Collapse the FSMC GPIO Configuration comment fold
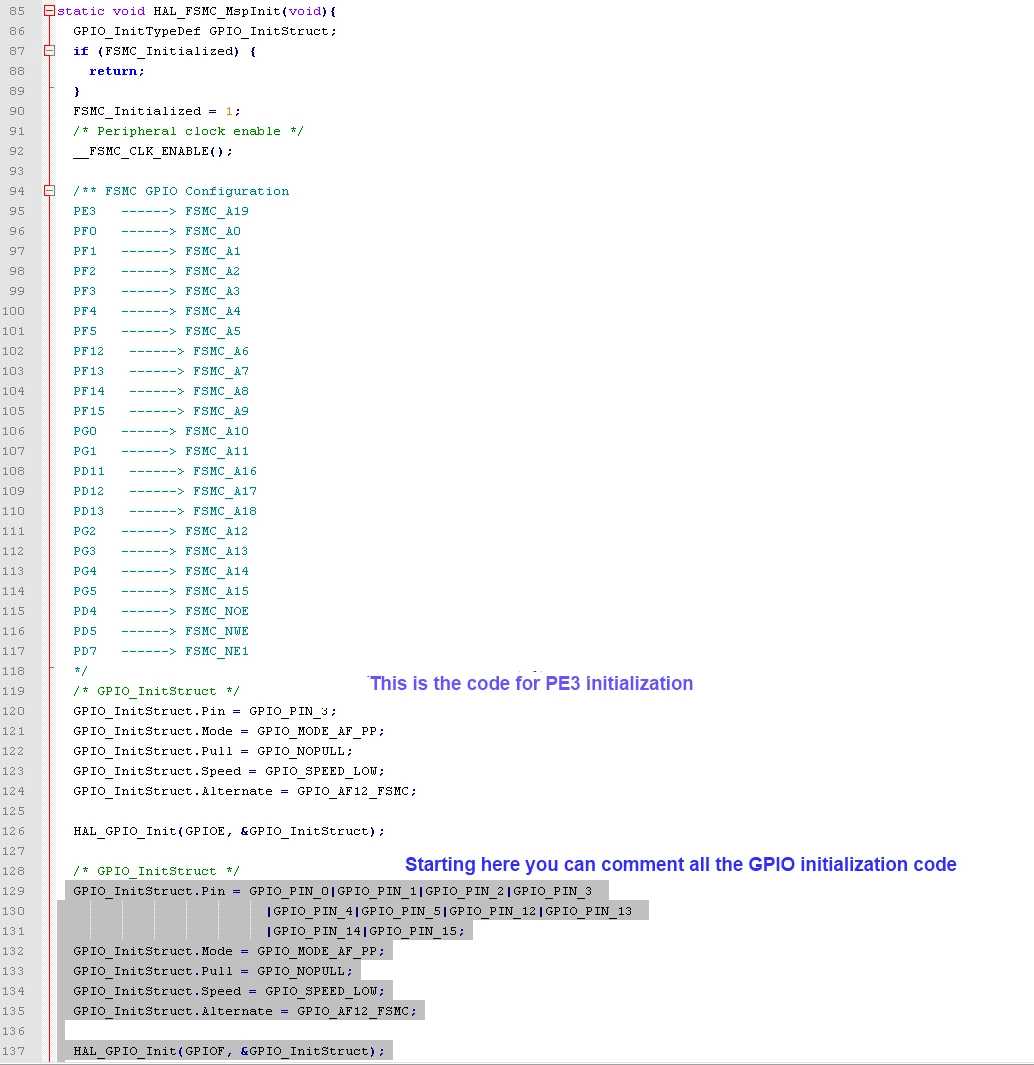The height and width of the screenshot is (1065, 1034). (x=49, y=191)
